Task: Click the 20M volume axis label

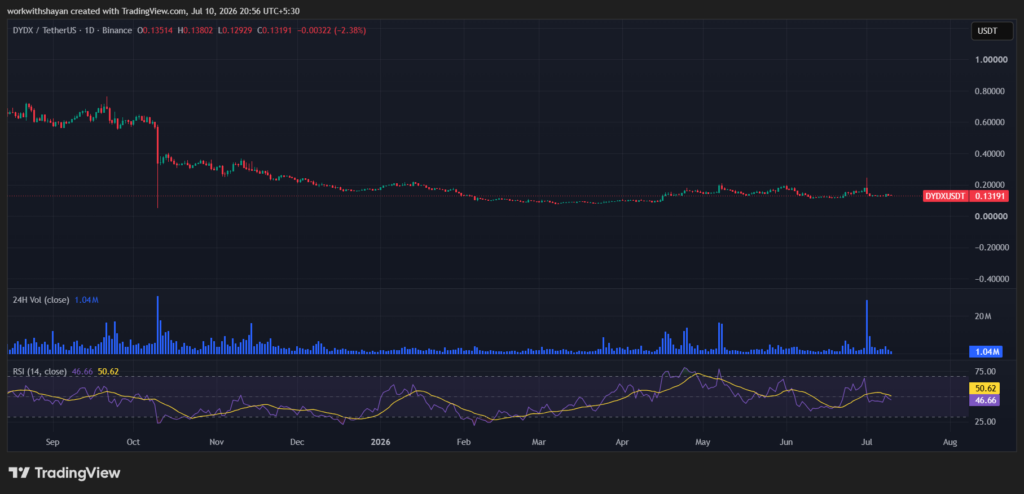Action: 984,316
